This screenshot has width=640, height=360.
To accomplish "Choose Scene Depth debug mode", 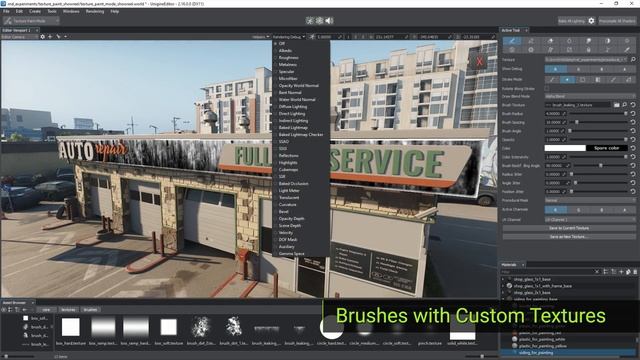I will pos(290,226).
